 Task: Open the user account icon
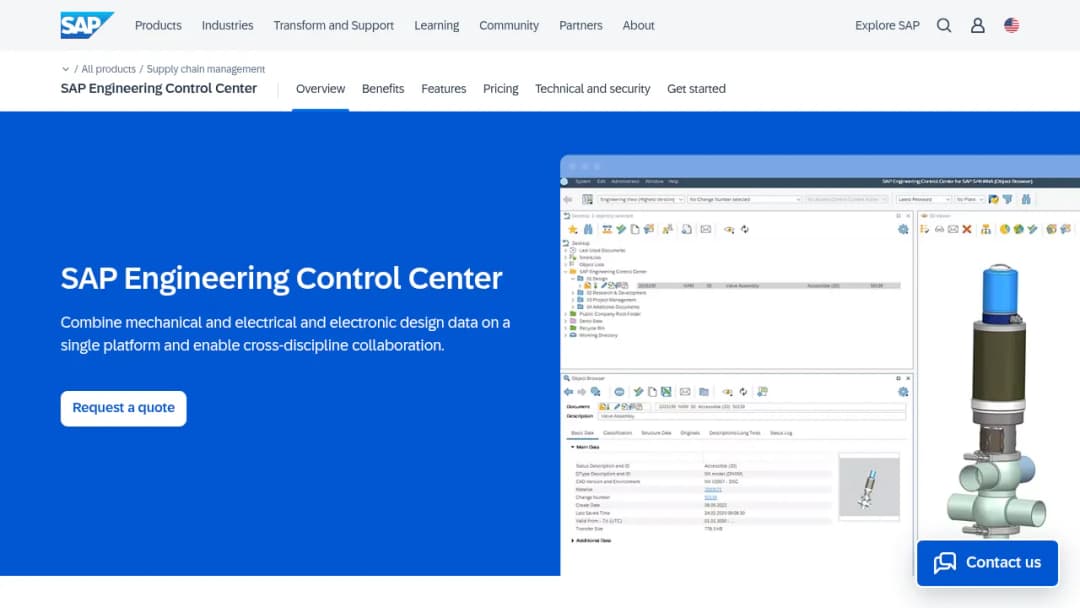click(977, 25)
